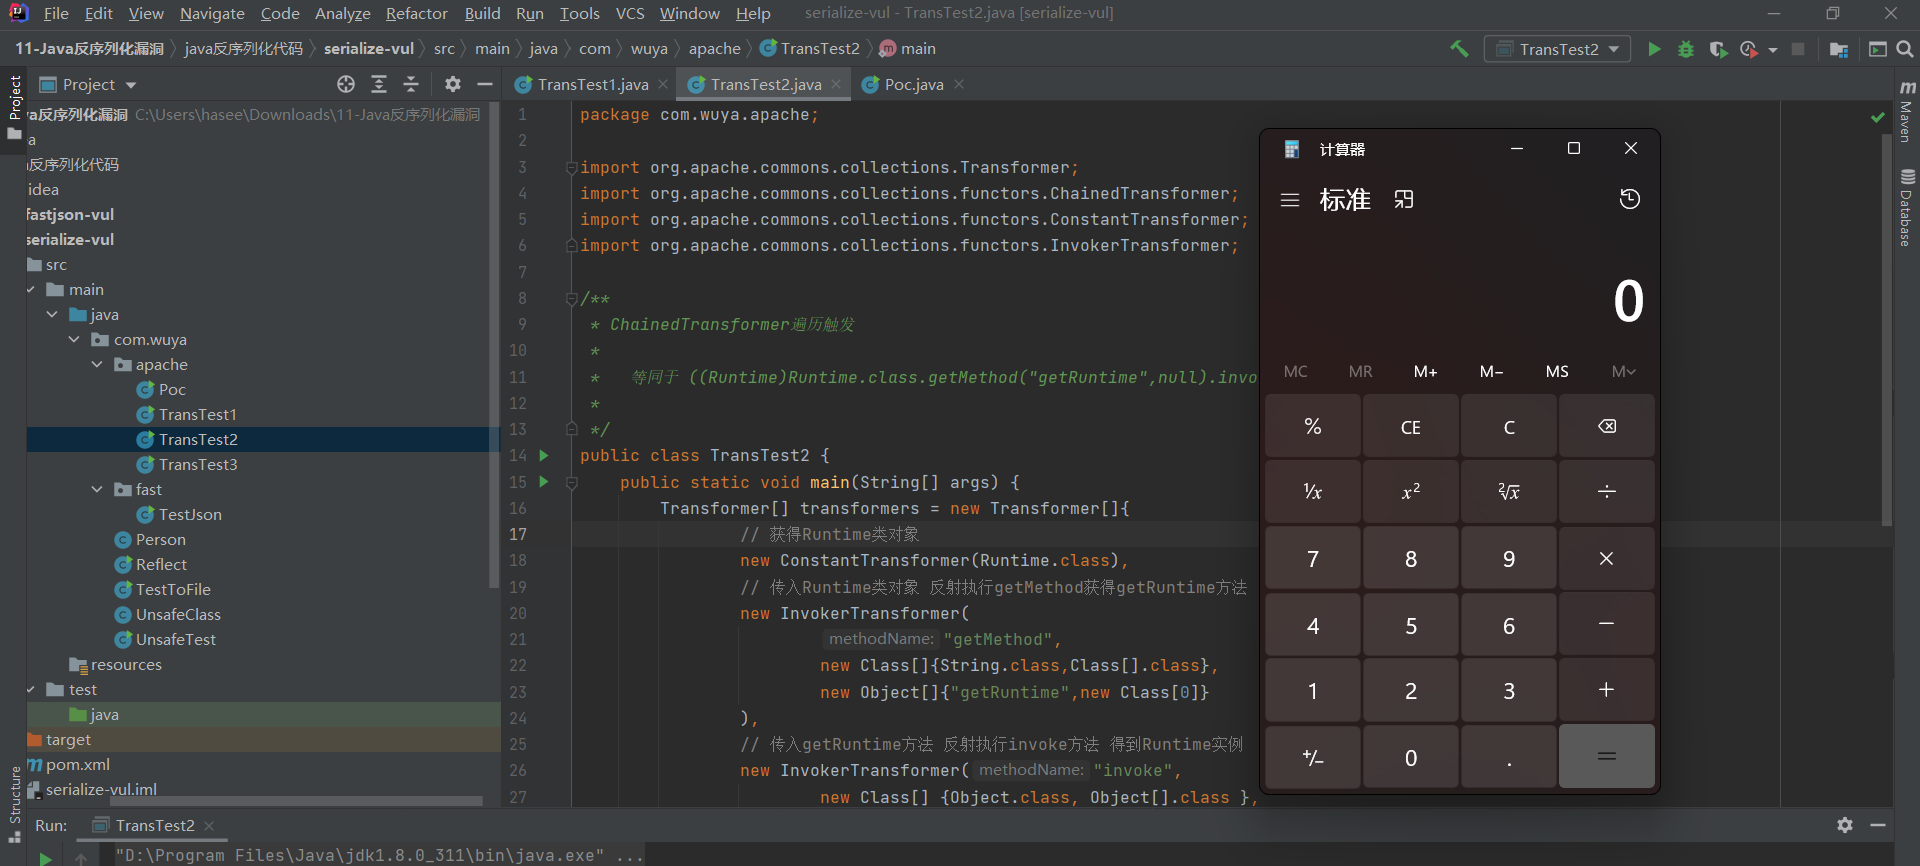The image size is (1920, 866).
Task: Click the Build project hammer icon
Action: point(1459,49)
